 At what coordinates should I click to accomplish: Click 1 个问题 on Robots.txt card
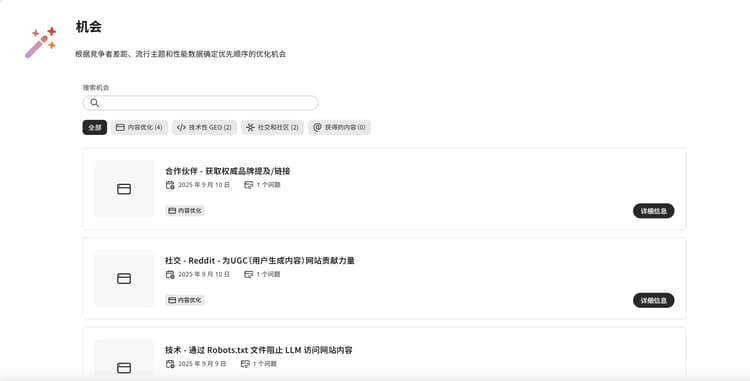265,364
